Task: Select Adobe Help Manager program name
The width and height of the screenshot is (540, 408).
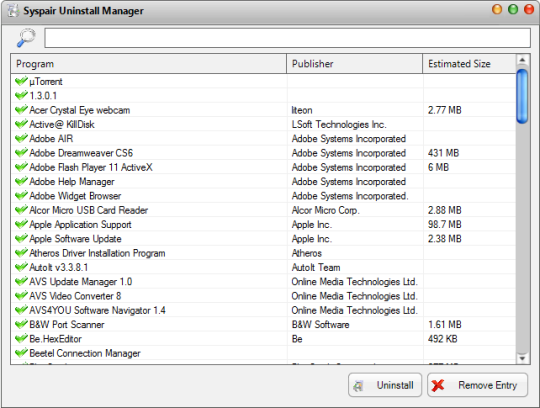Action: pos(72,181)
